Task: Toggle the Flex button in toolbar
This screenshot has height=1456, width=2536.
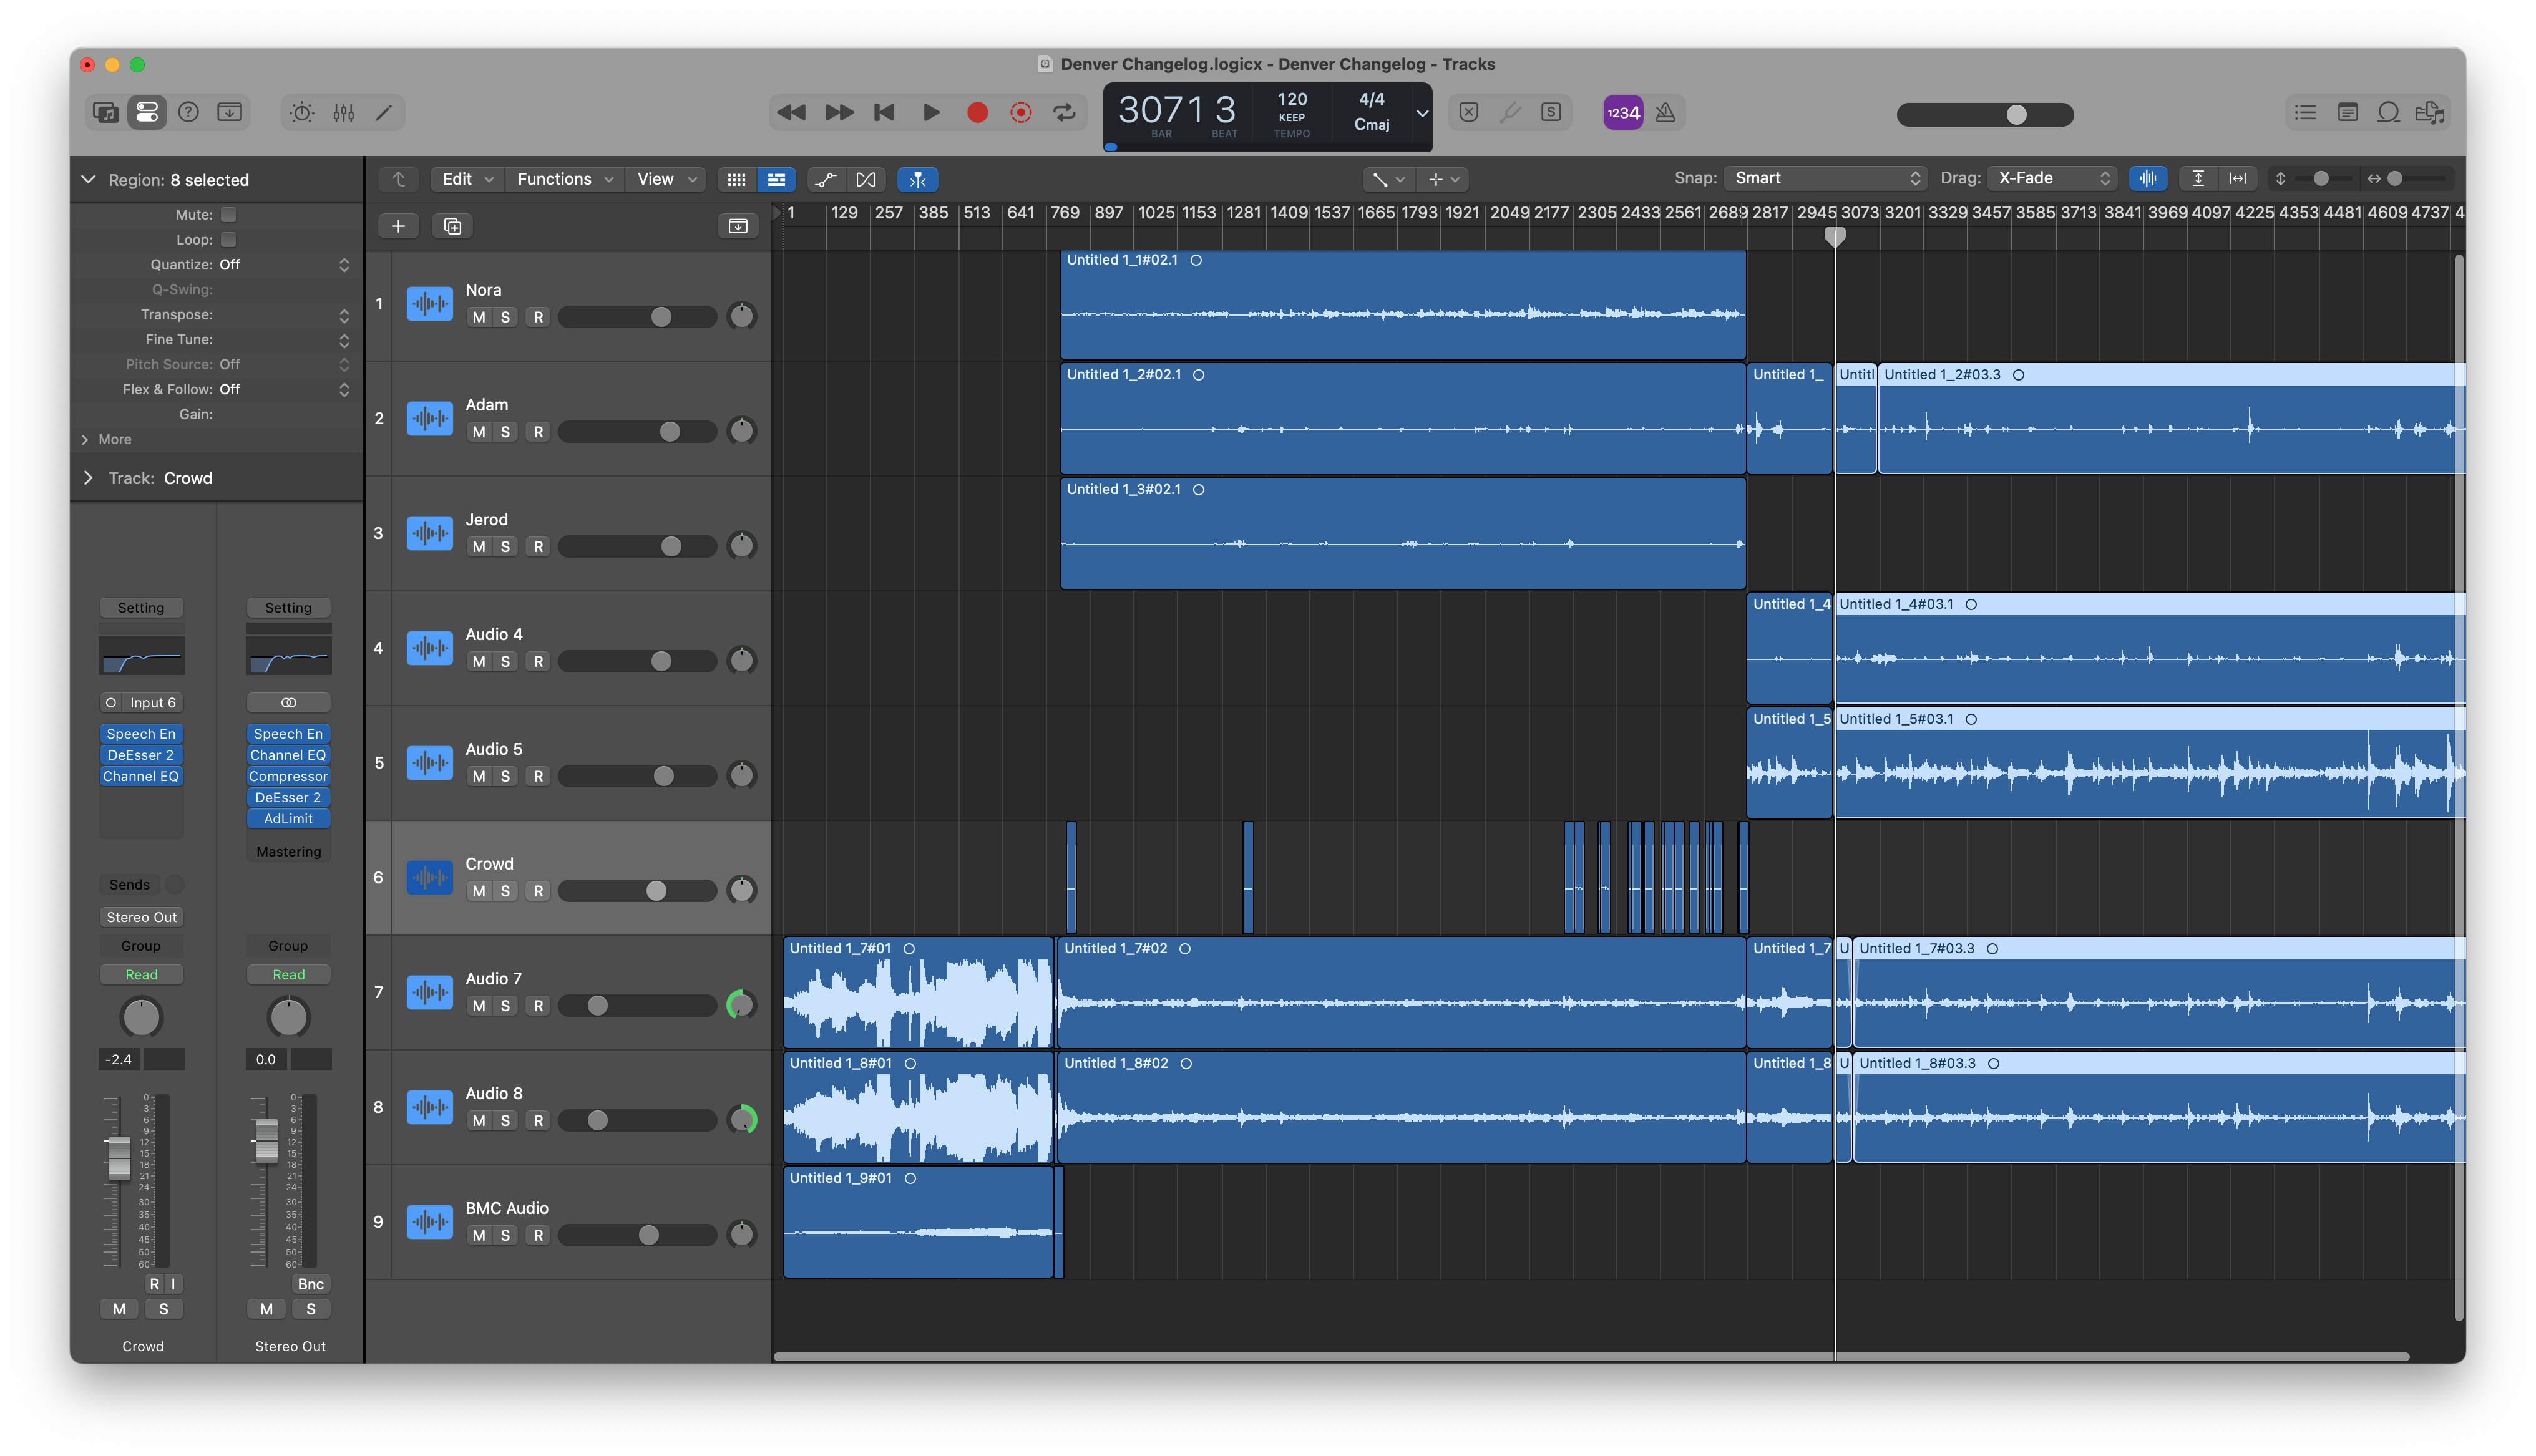Action: (866, 179)
